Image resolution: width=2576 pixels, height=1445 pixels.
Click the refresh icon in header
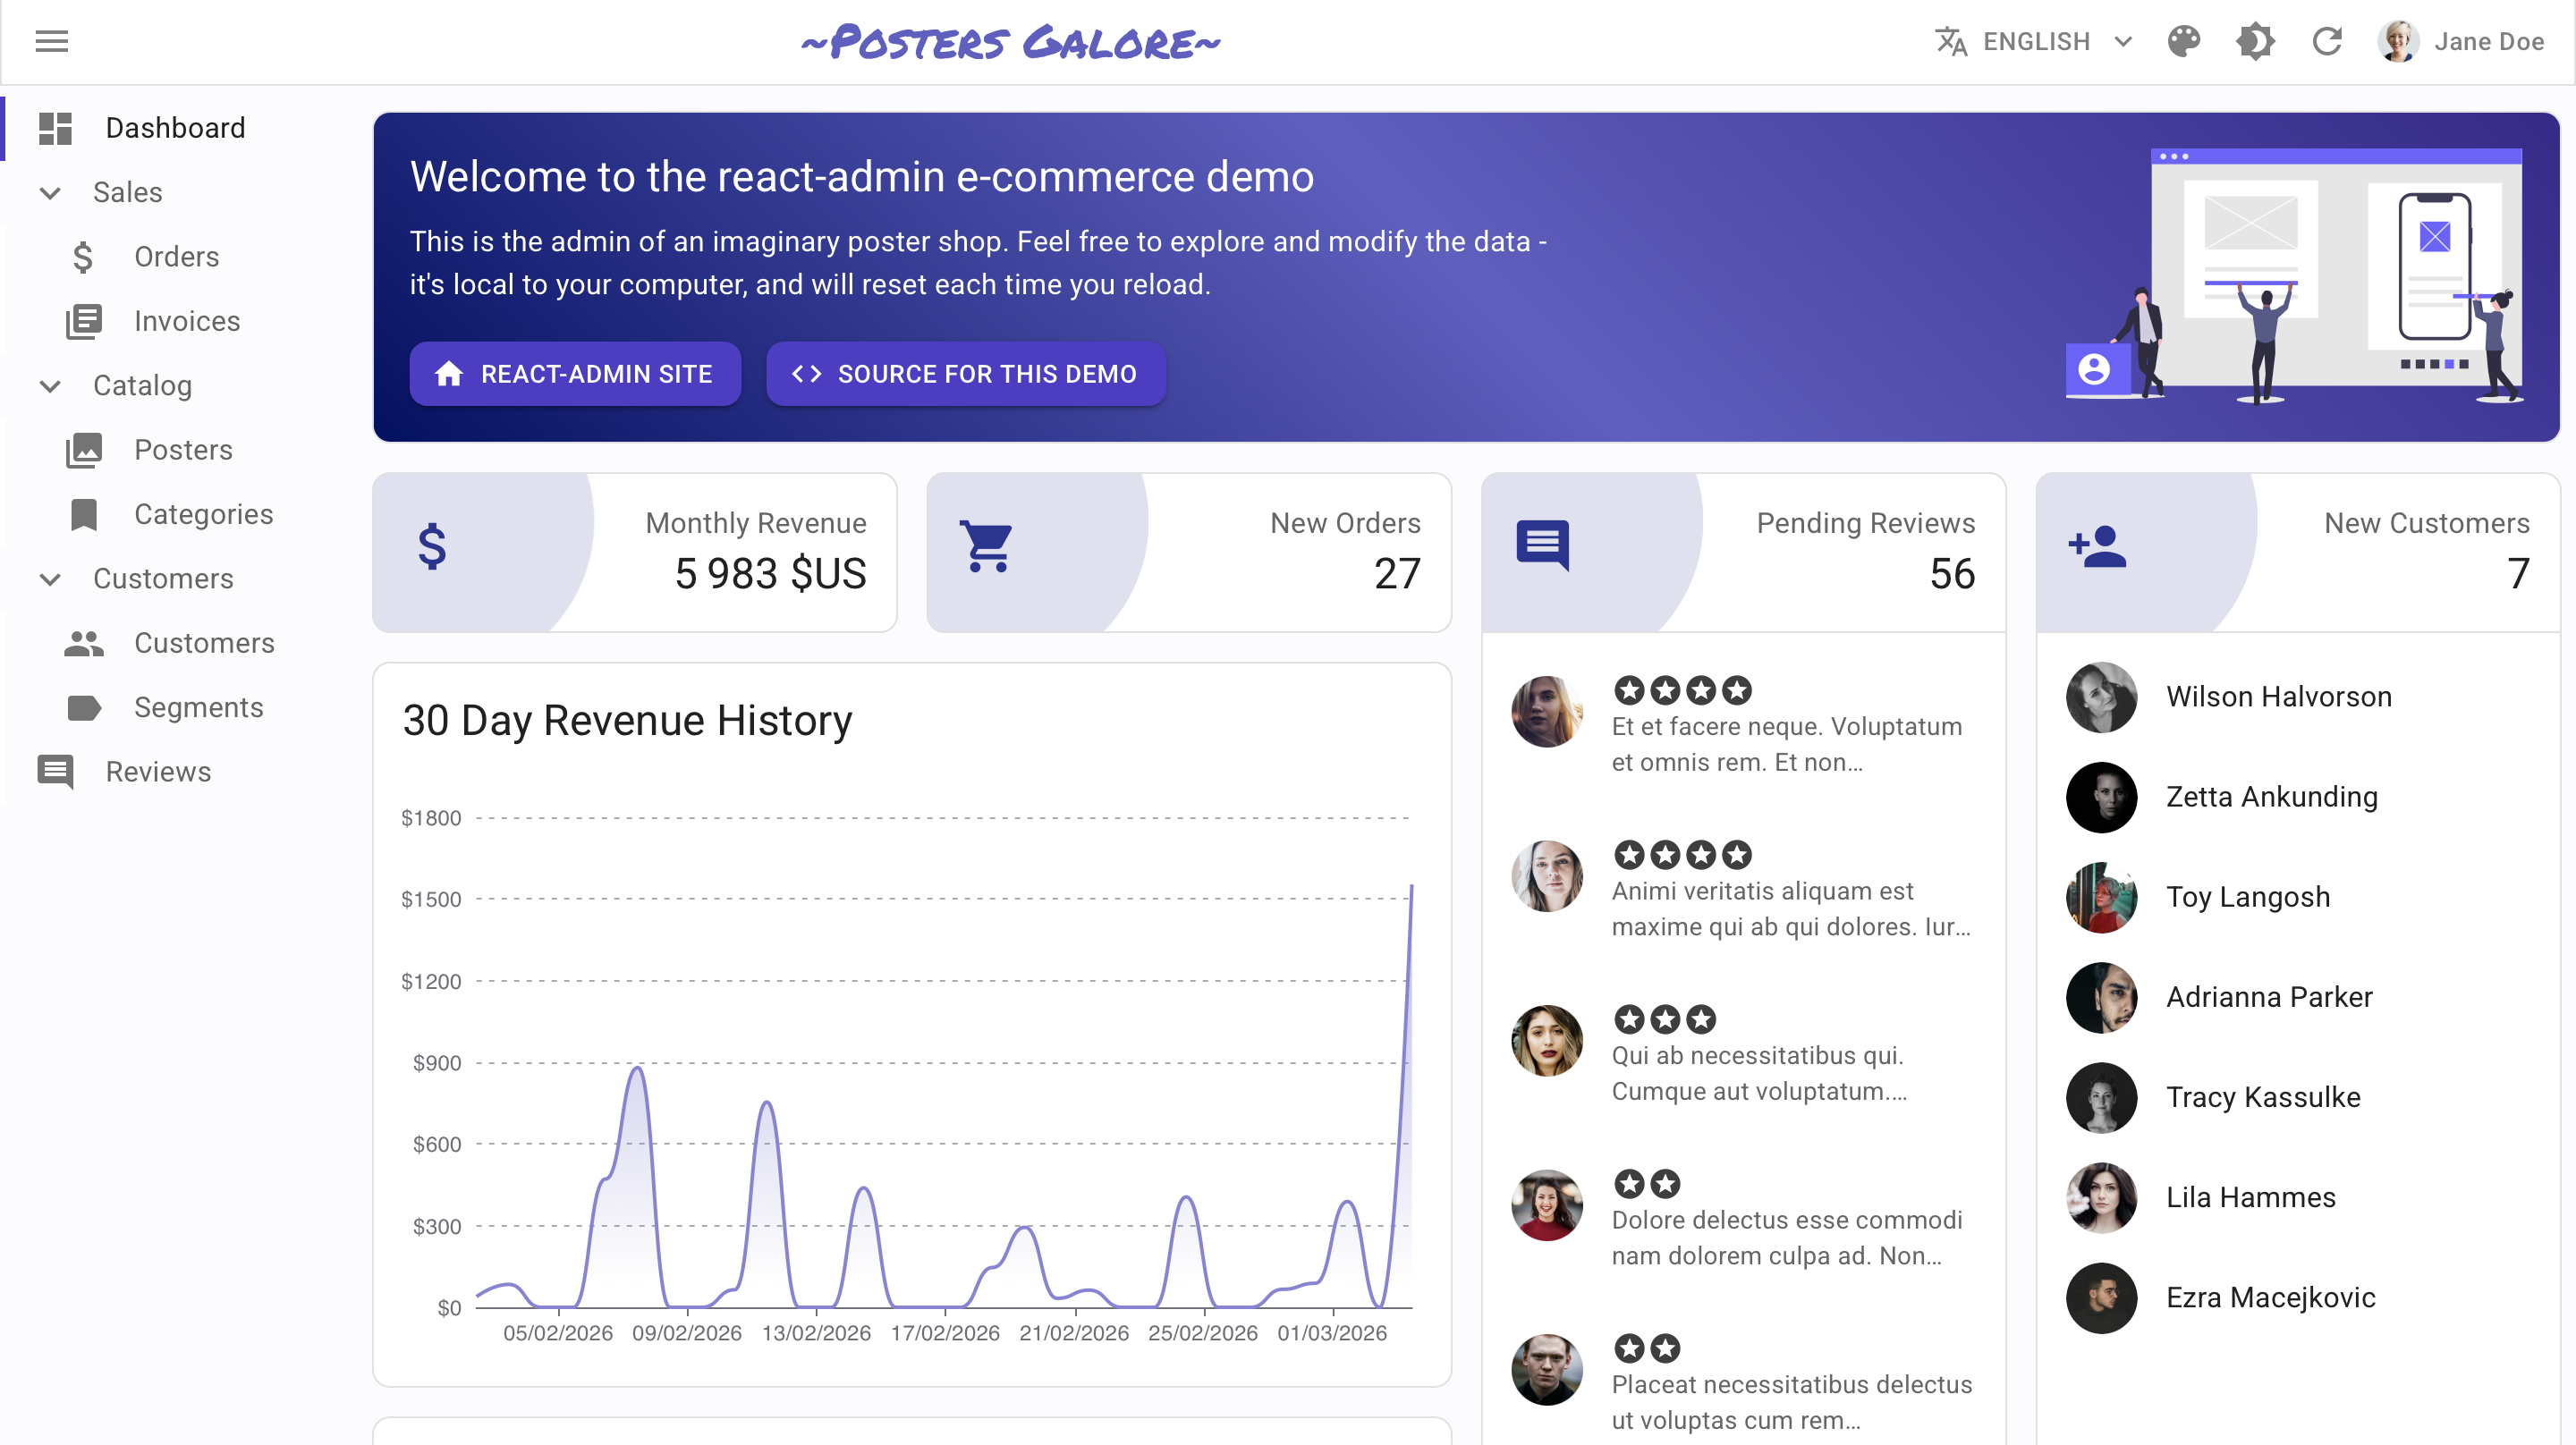click(2327, 41)
